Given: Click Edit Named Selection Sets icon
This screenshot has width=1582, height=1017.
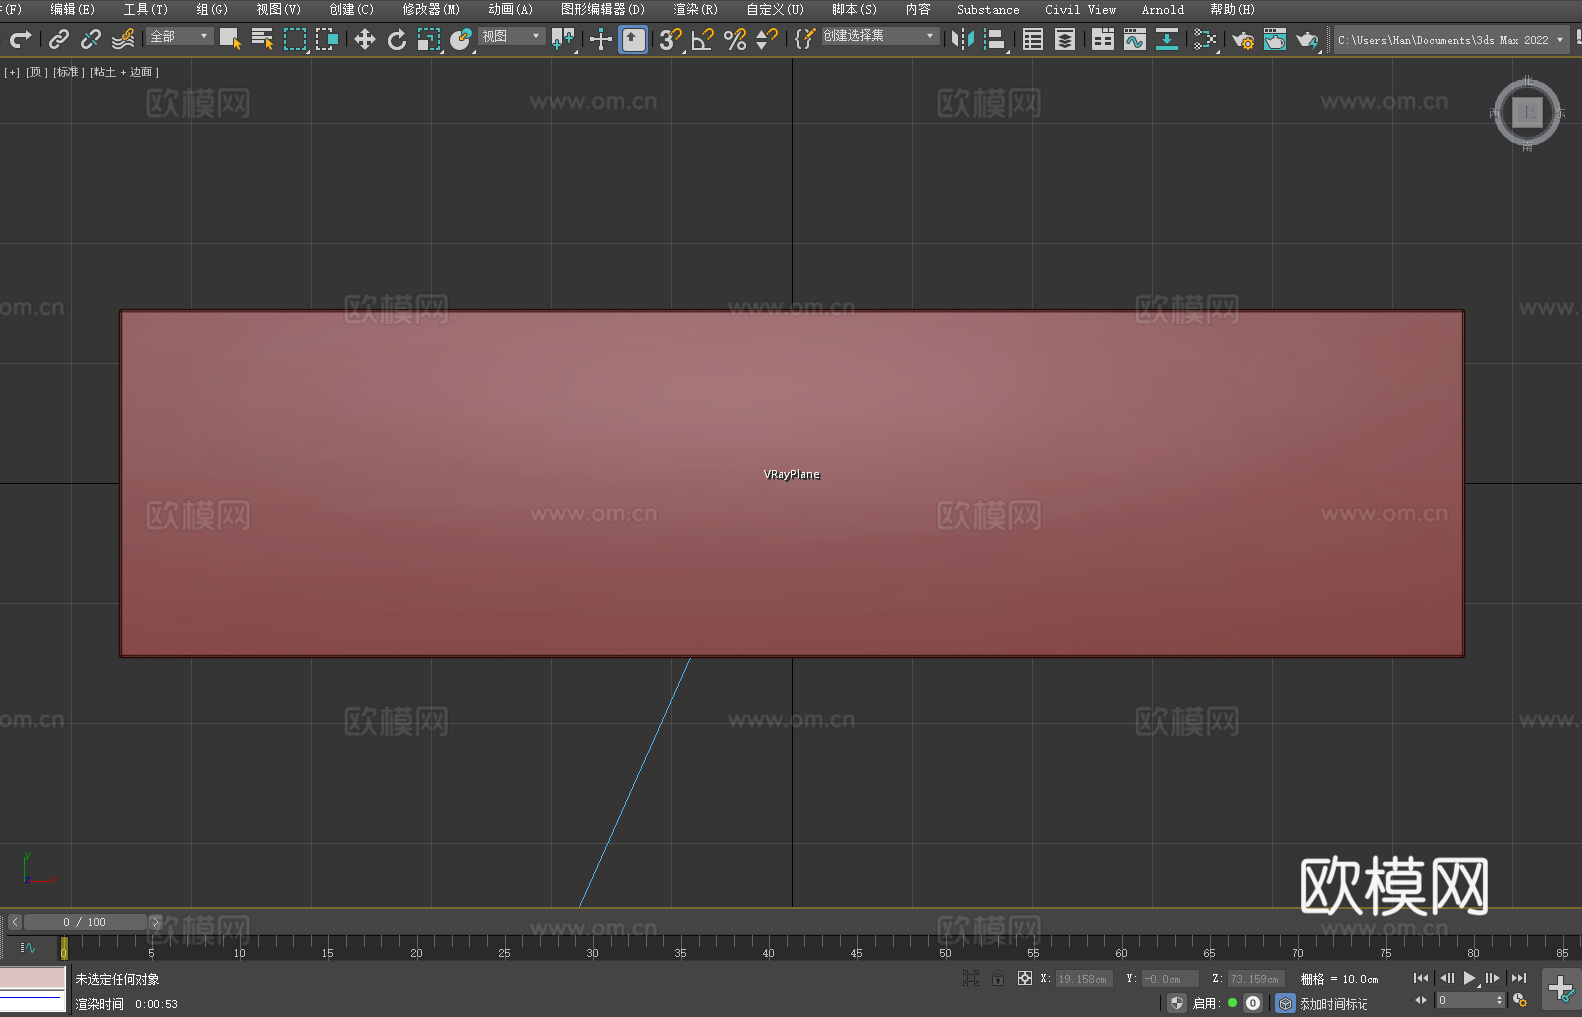Looking at the screenshot, I should click(804, 39).
